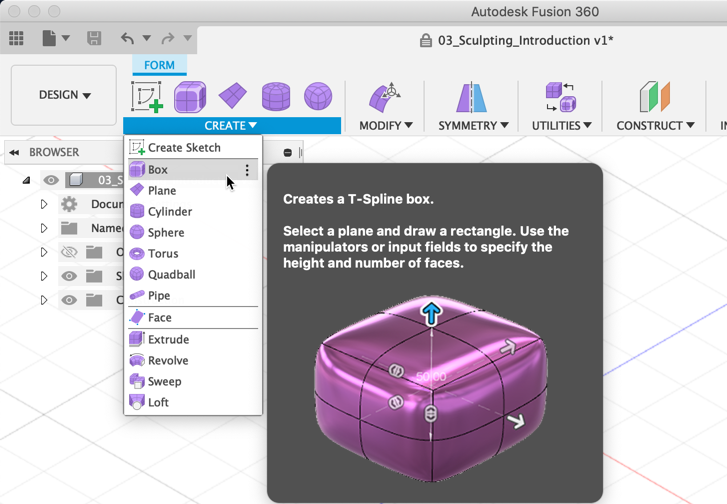Choose Revolve from the CREATE menu
This screenshot has width=727, height=504.
tap(193, 360)
